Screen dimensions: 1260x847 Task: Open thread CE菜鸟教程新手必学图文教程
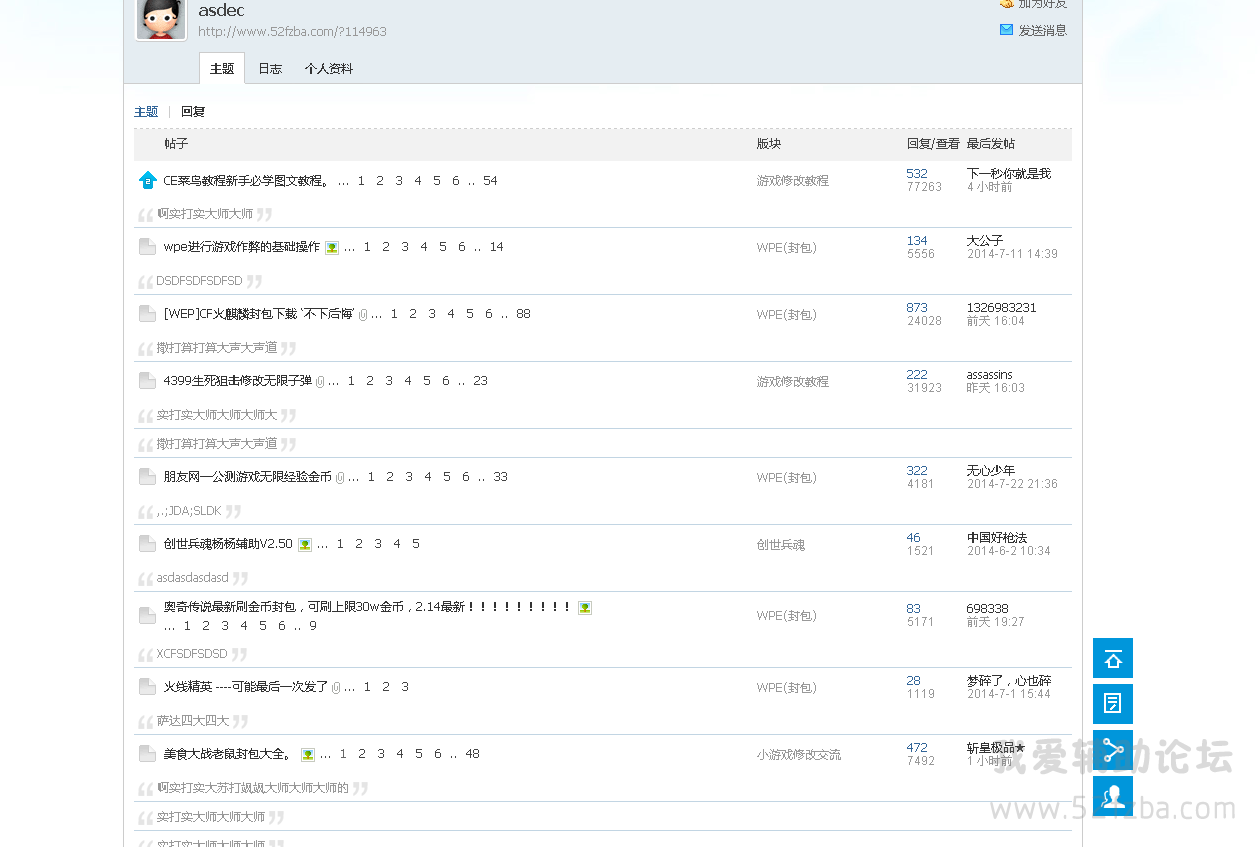247,181
